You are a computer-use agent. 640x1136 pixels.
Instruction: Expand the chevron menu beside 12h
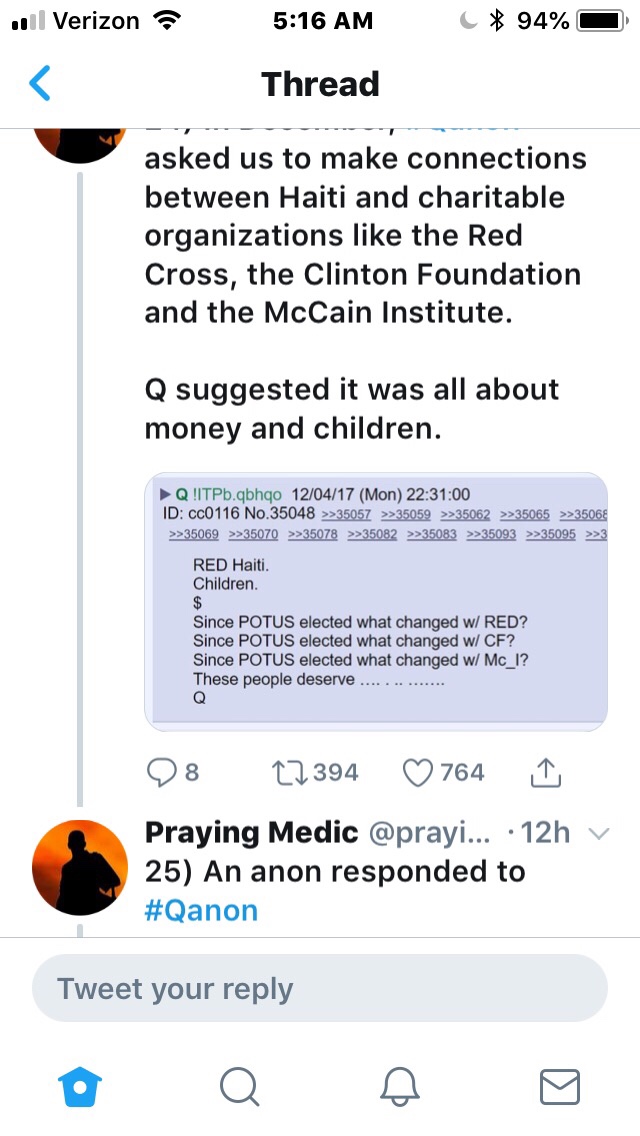(599, 833)
